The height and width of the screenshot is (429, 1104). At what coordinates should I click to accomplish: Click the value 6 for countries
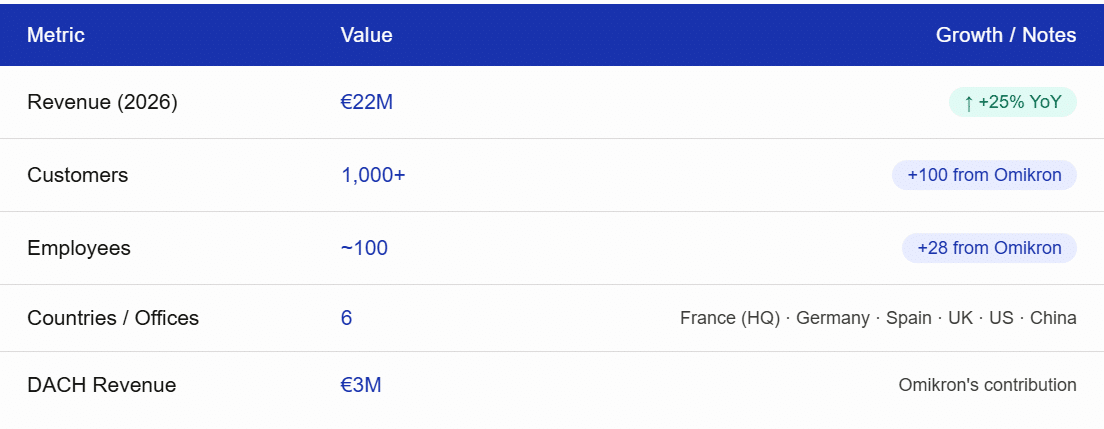(x=346, y=318)
